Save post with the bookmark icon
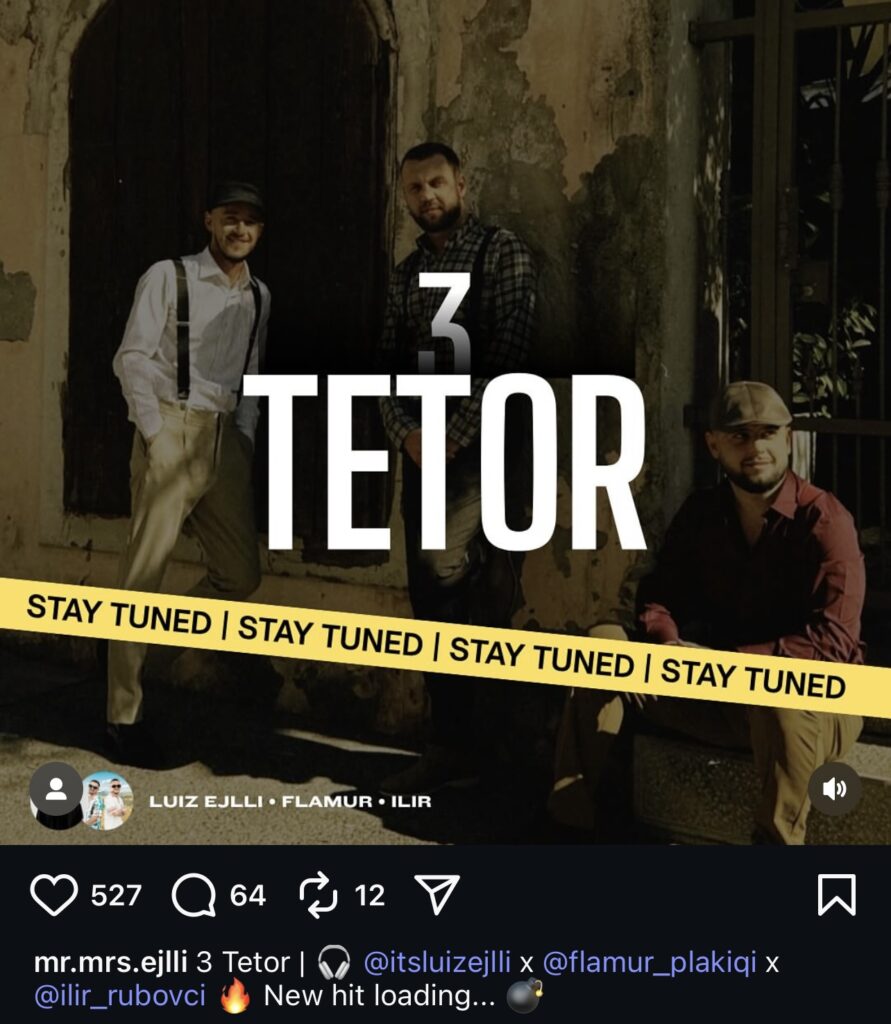Image resolution: width=891 pixels, height=1024 pixels. click(837, 894)
